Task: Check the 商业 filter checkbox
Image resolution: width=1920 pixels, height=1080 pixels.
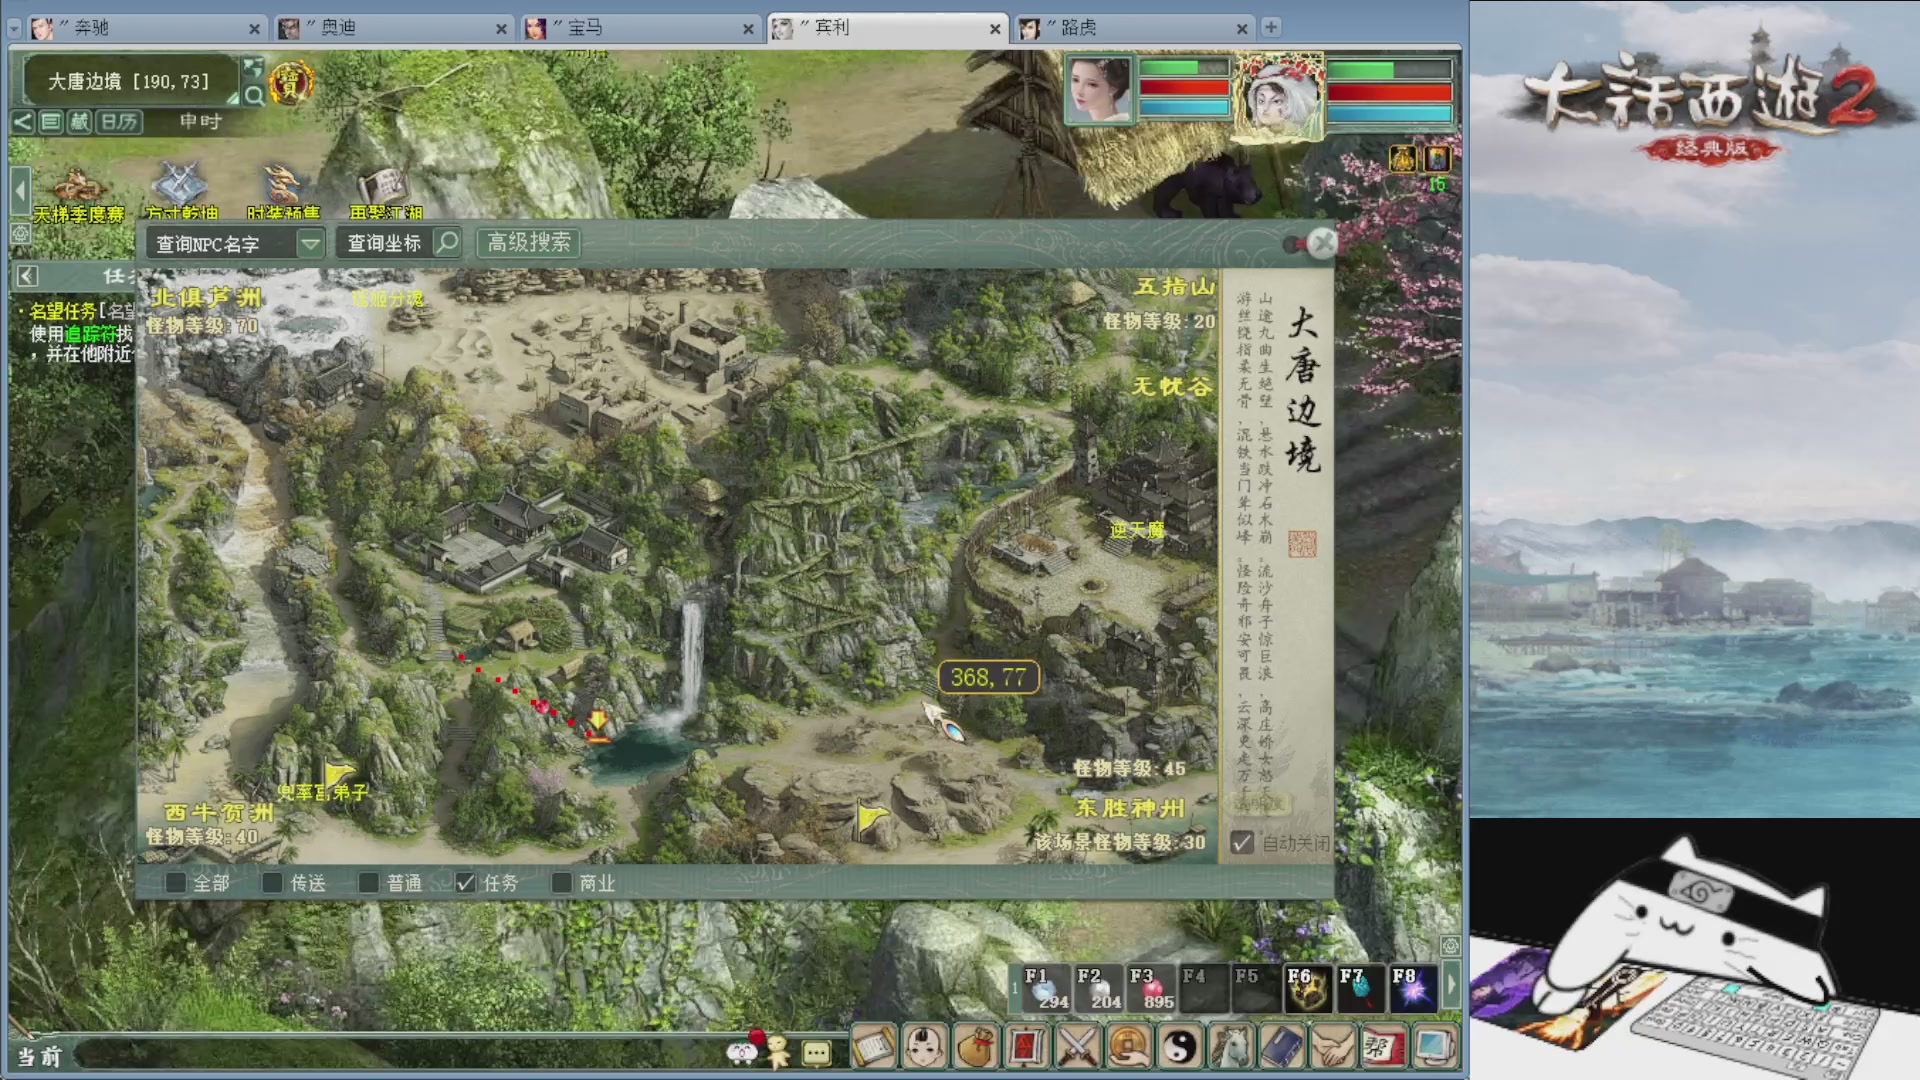Action: (562, 883)
